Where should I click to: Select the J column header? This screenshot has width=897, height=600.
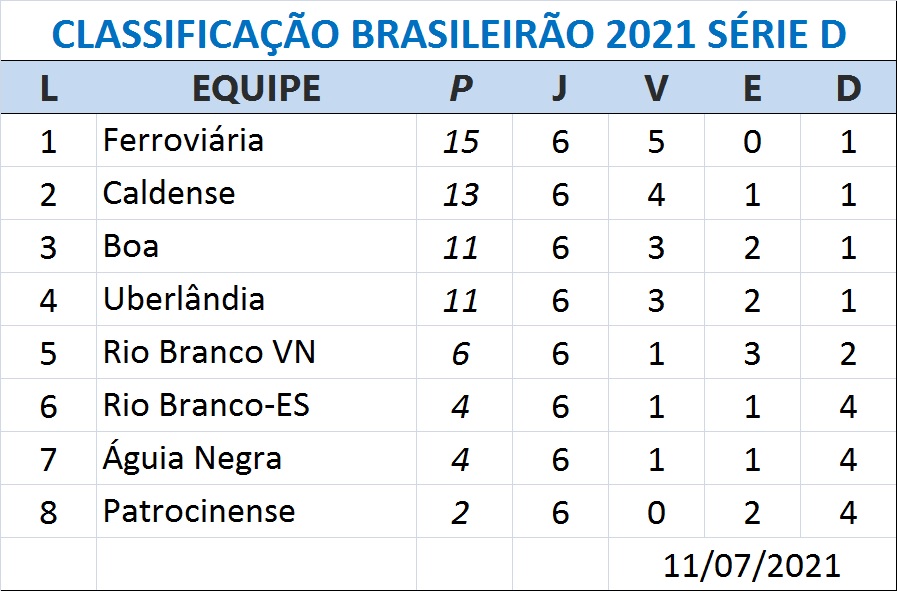(x=559, y=88)
